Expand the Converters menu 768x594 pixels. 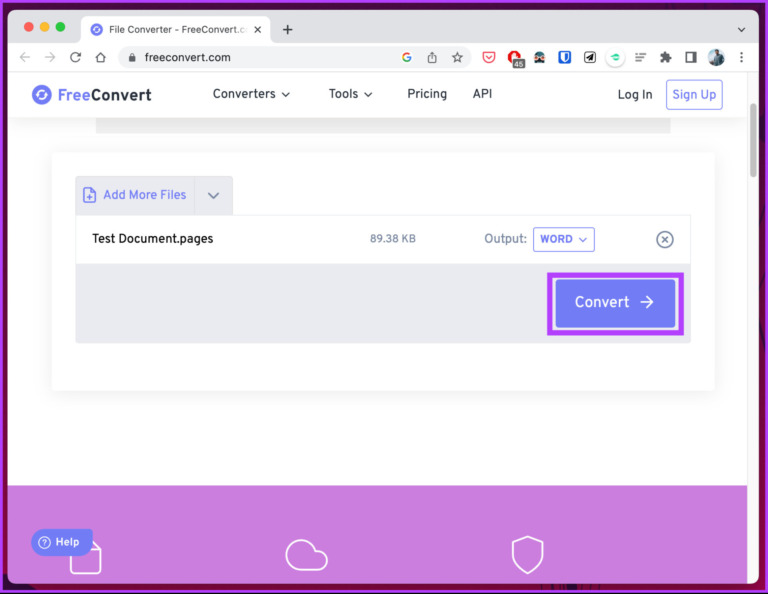click(251, 94)
